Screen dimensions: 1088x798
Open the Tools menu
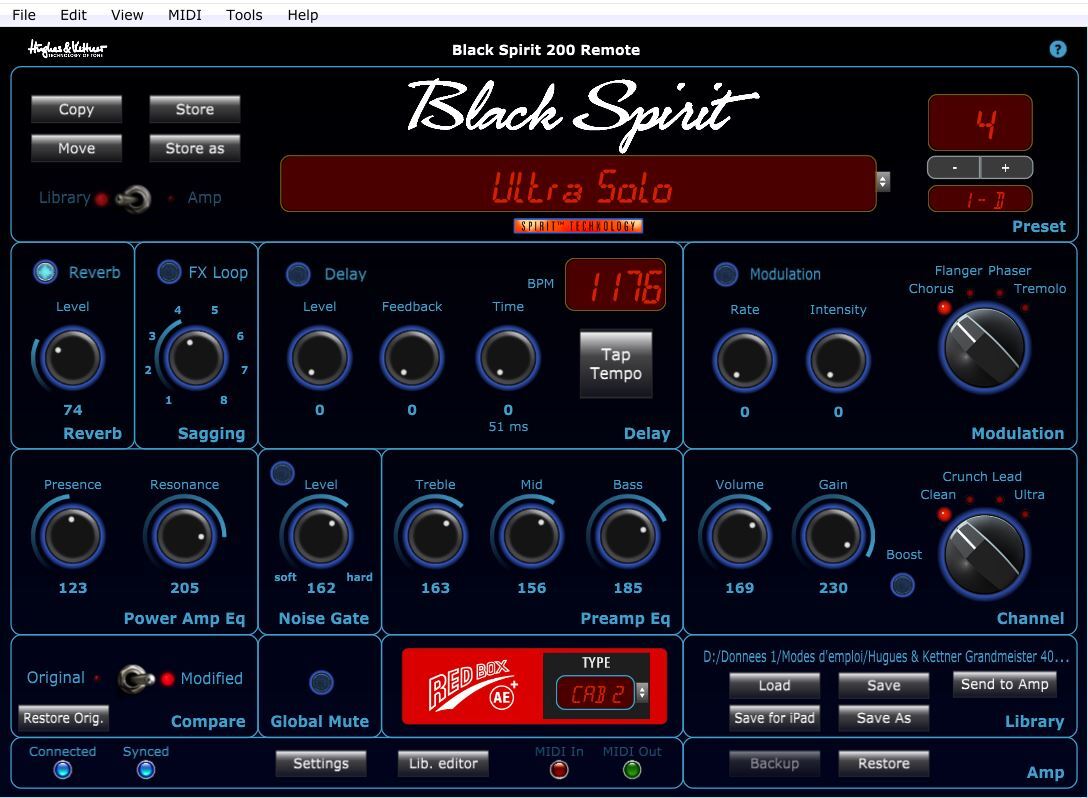click(x=244, y=15)
